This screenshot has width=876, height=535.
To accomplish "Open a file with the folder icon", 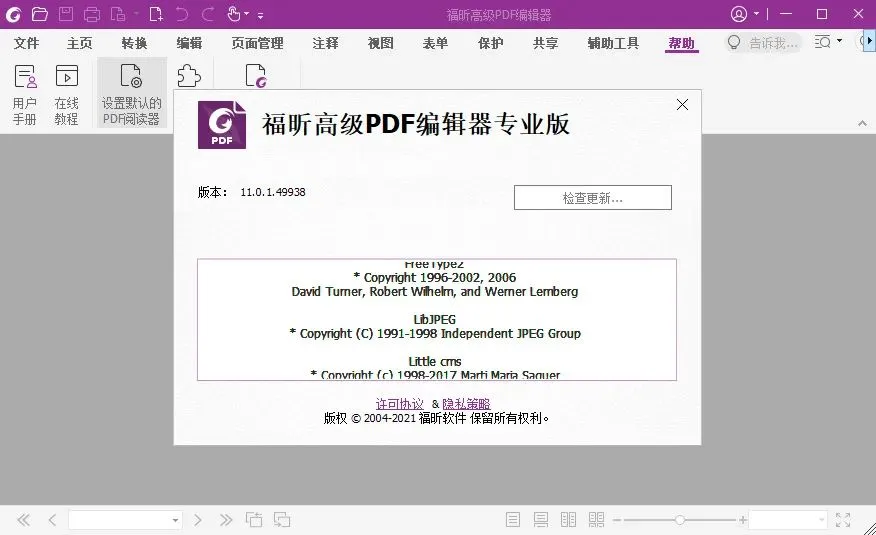I will [x=40, y=14].
